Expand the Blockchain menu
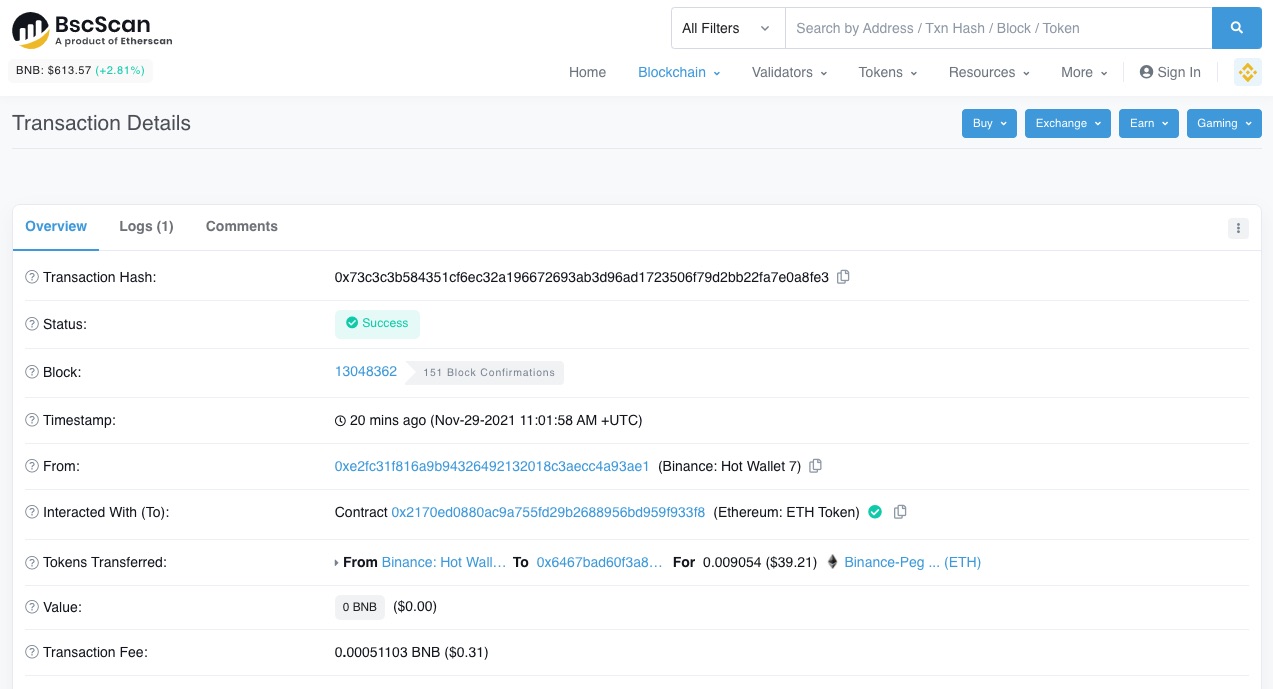1273x689 pixels. coord(679,72)
